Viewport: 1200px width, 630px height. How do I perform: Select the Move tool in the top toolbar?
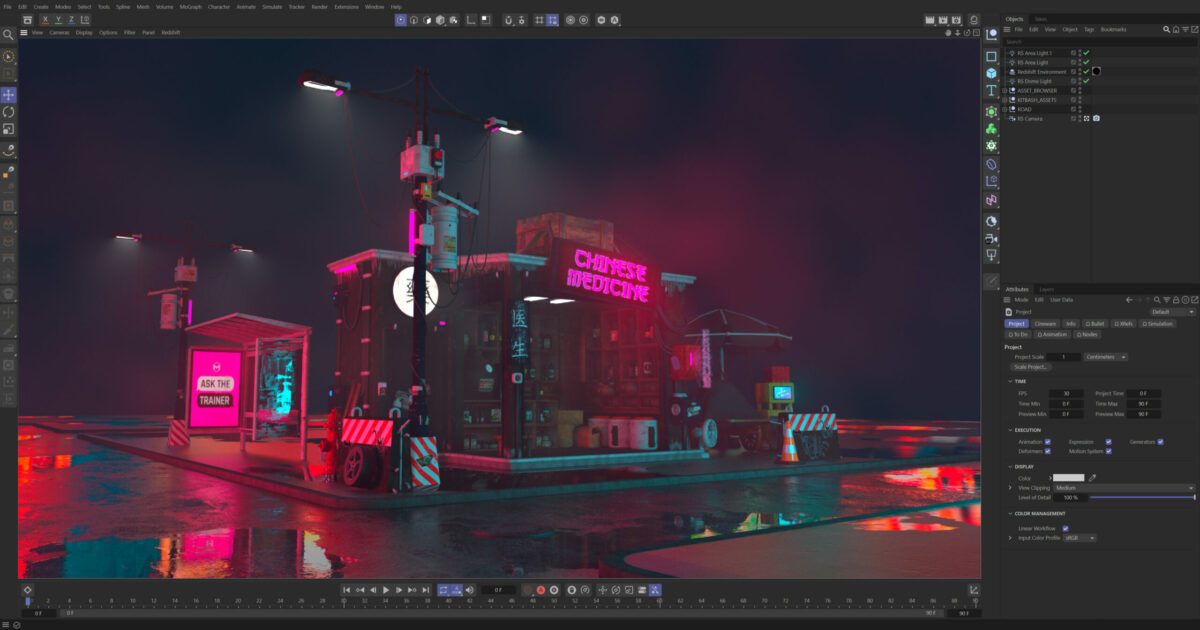(x=8, y=96)
